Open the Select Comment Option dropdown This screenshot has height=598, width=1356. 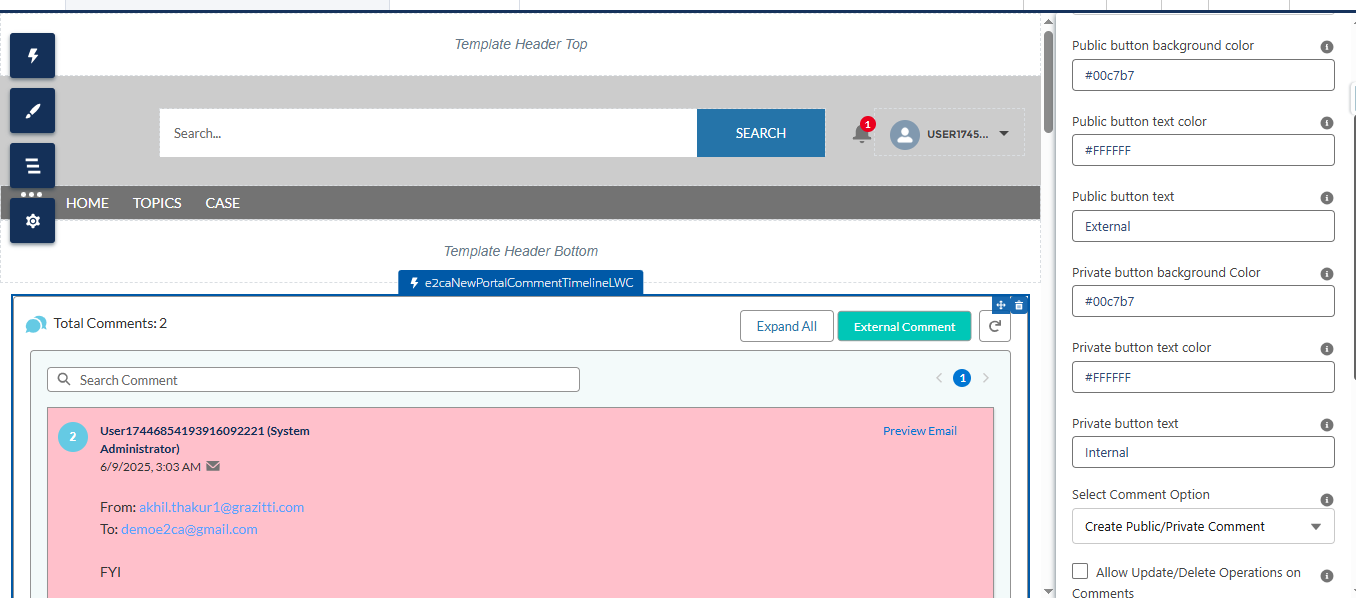click(x=1202, y=527)
